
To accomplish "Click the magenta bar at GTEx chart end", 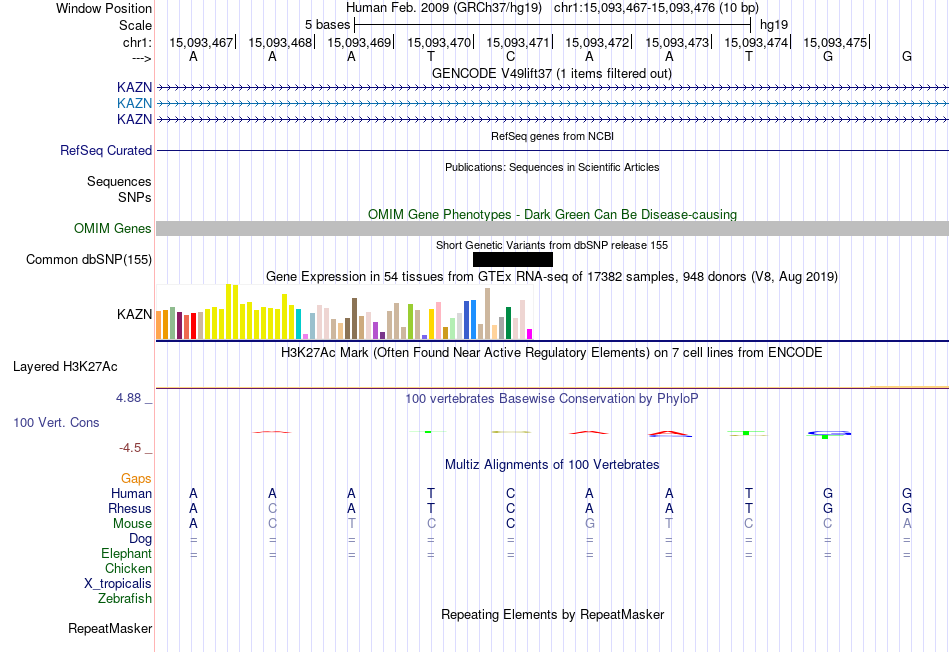I will coord(530,334).
